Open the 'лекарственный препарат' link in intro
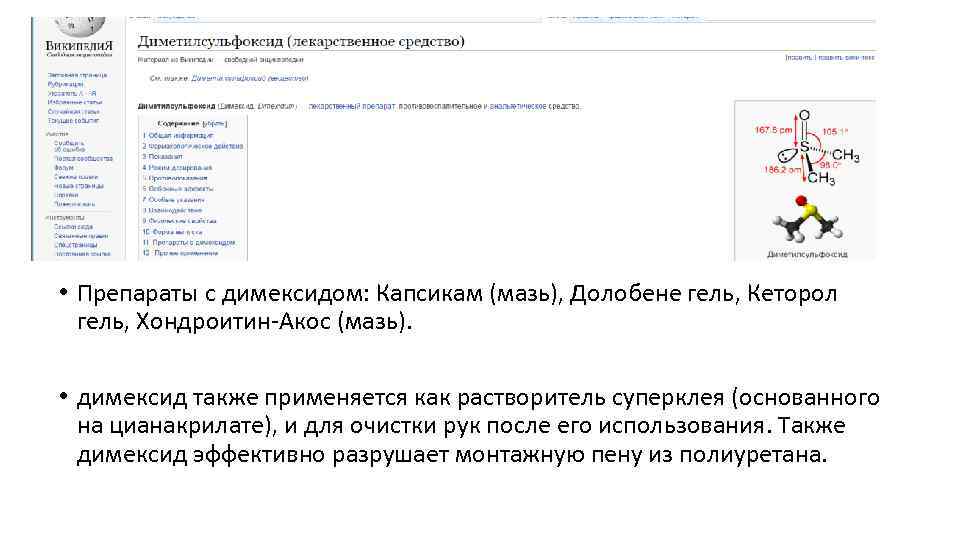The image size is (960, 540). 352,106
